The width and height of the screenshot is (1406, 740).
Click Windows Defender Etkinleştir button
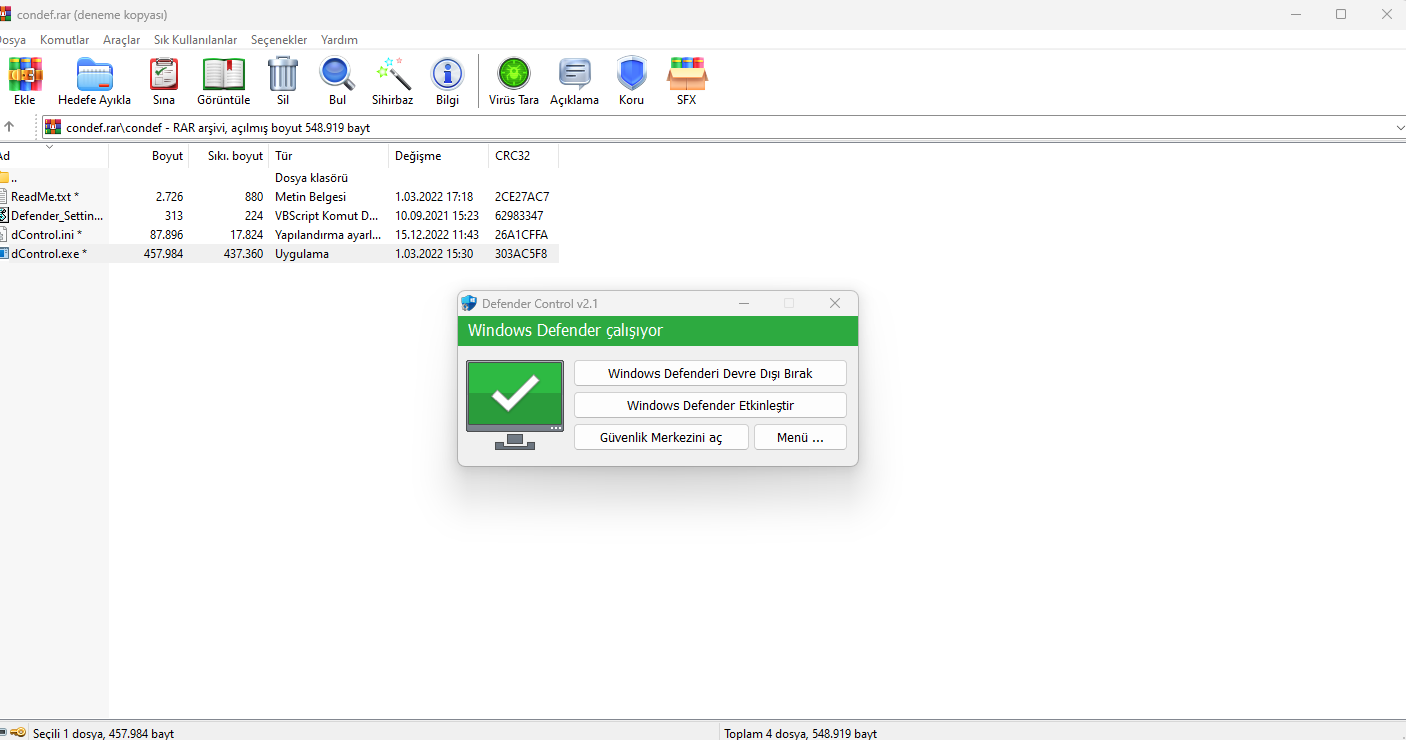(710, 405)
